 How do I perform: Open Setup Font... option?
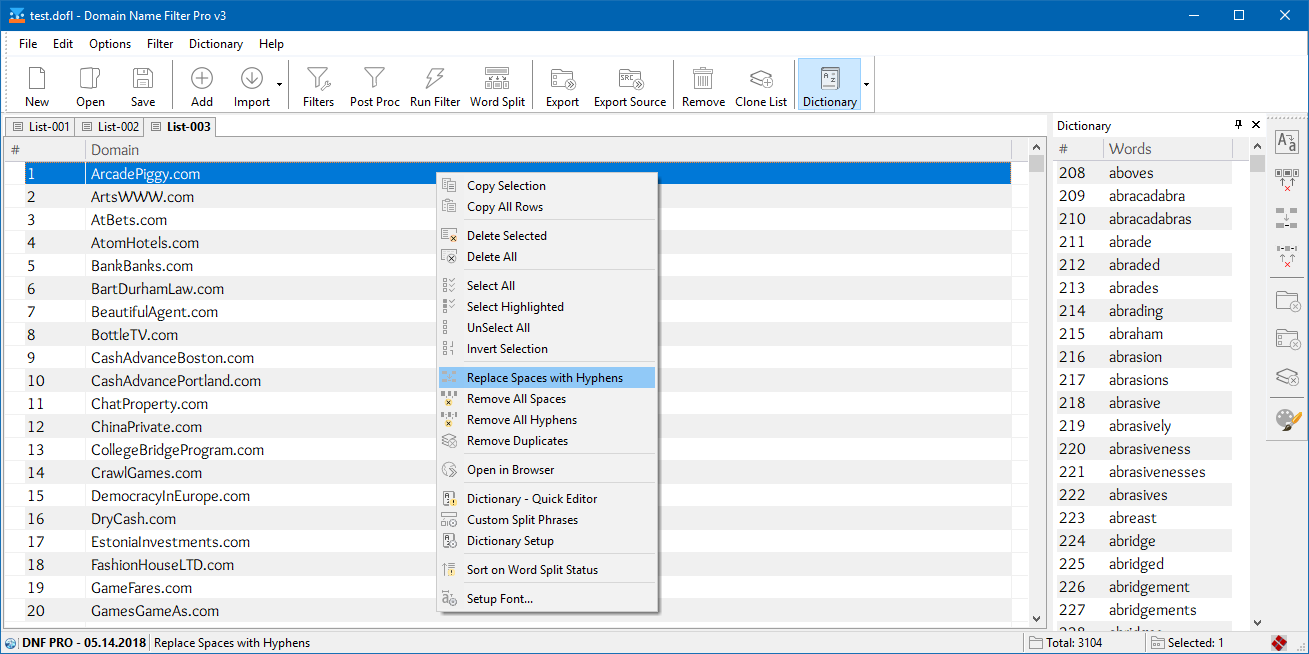click(547, 599)
